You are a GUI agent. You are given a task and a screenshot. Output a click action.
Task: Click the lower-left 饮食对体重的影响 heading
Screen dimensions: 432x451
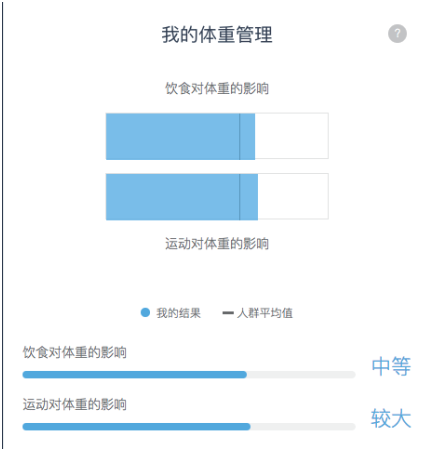point(75,352)
